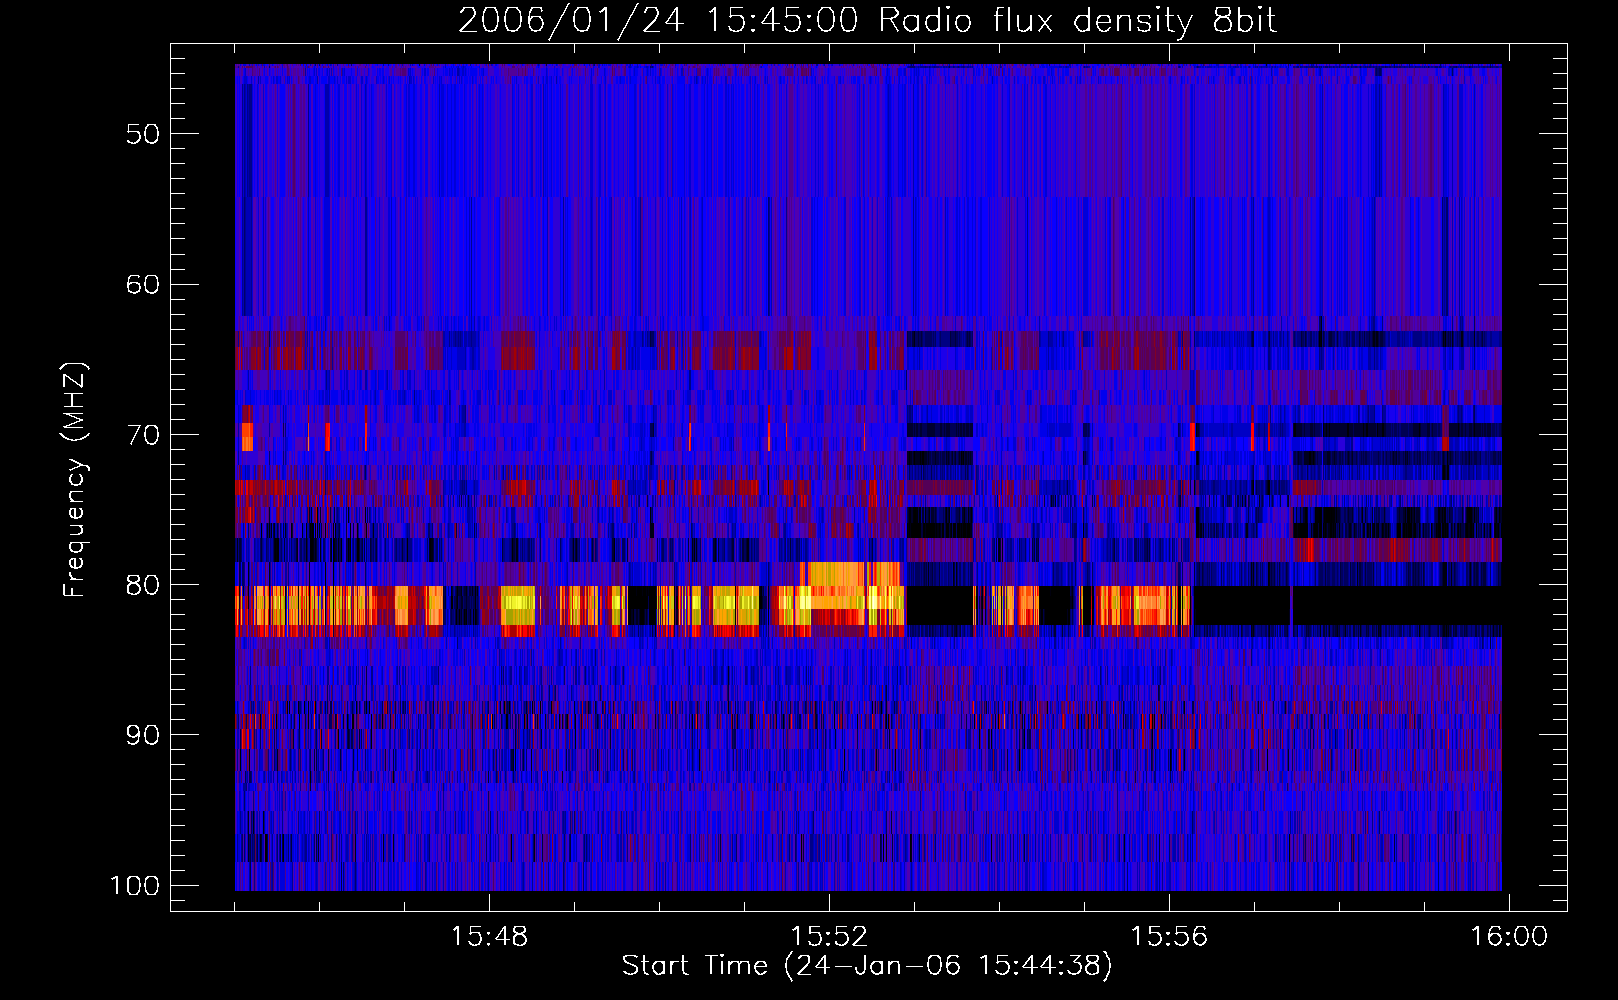Screen dimensions: 1618x1000
Task: Click the 50 frequency tick label
Action: pos(143,134)
